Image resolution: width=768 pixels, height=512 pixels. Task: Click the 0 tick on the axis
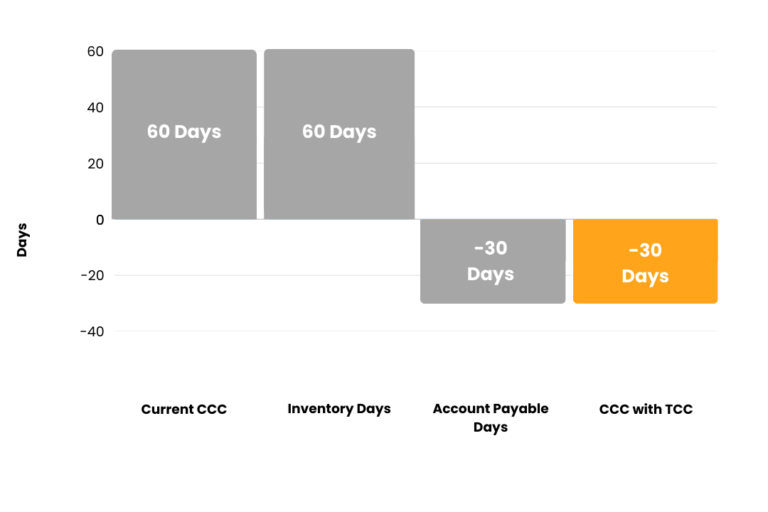coord(100,220)
